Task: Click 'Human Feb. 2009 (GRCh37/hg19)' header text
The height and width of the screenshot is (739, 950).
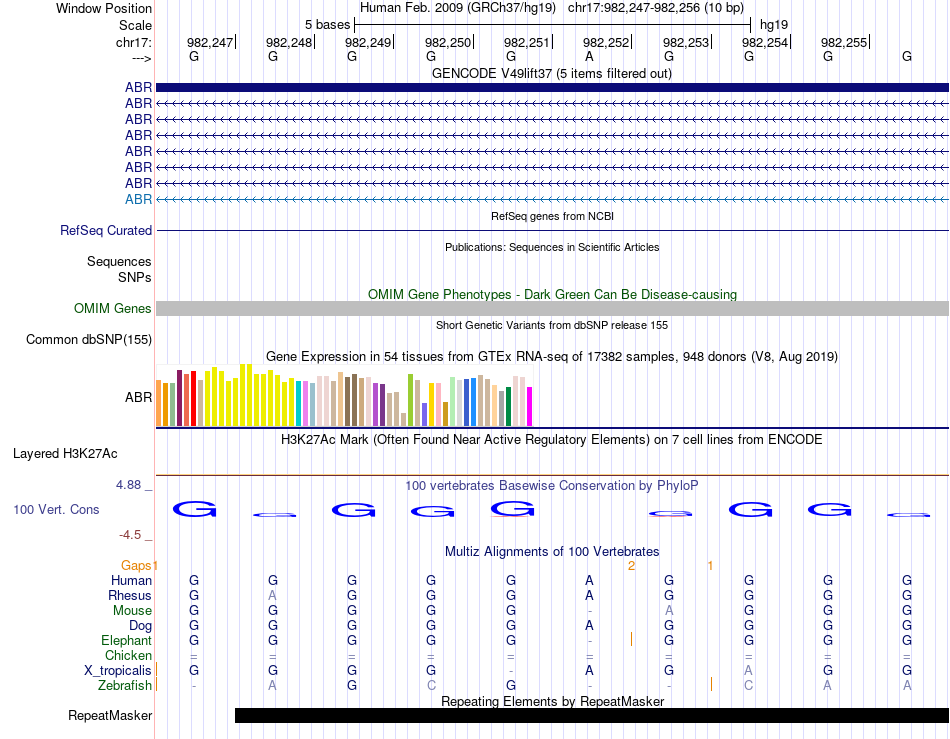Action: 457,8
